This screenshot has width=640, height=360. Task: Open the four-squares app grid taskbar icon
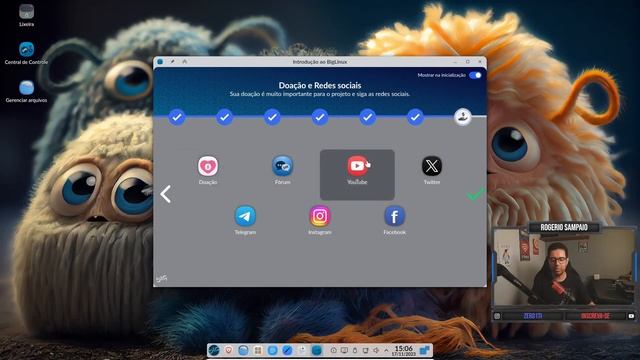tap(258, 350)
